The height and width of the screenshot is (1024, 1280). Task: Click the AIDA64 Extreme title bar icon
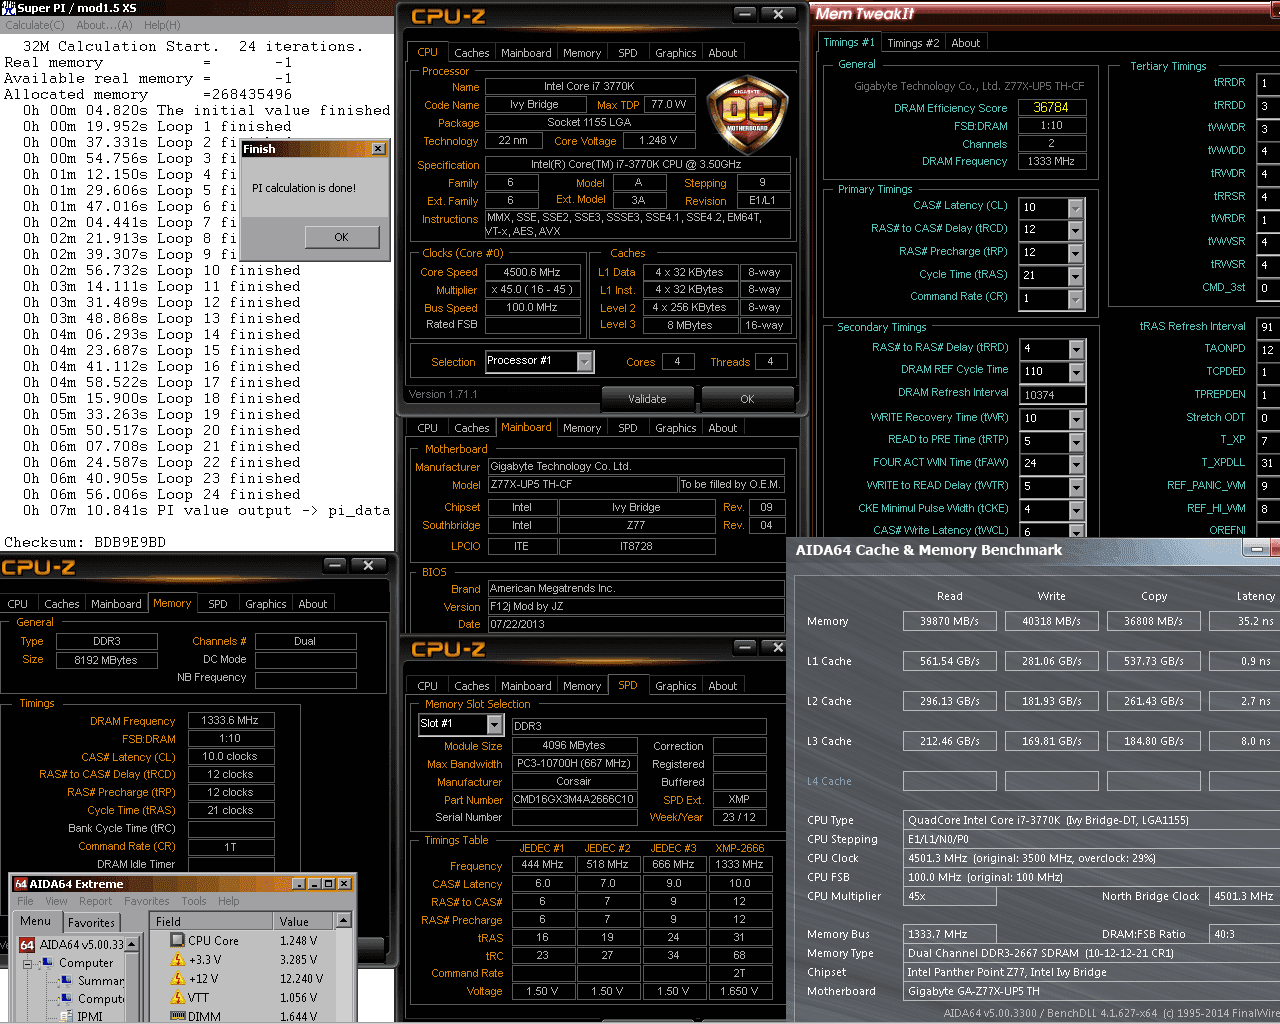20,884
